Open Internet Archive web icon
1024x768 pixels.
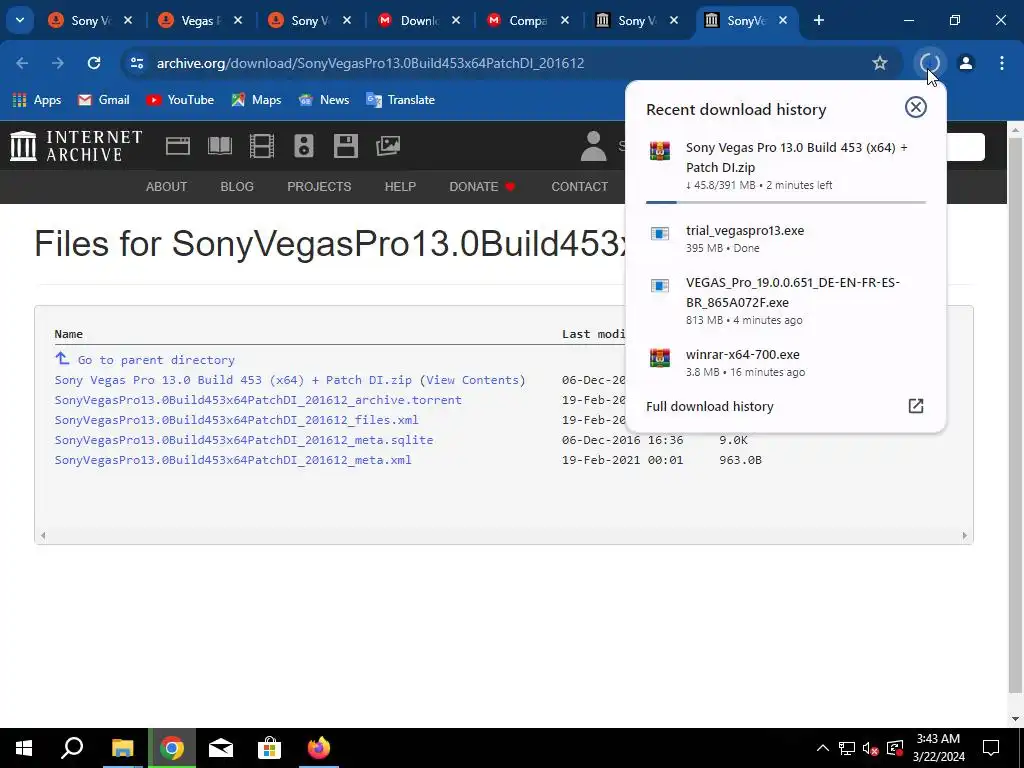coord(178,146)
